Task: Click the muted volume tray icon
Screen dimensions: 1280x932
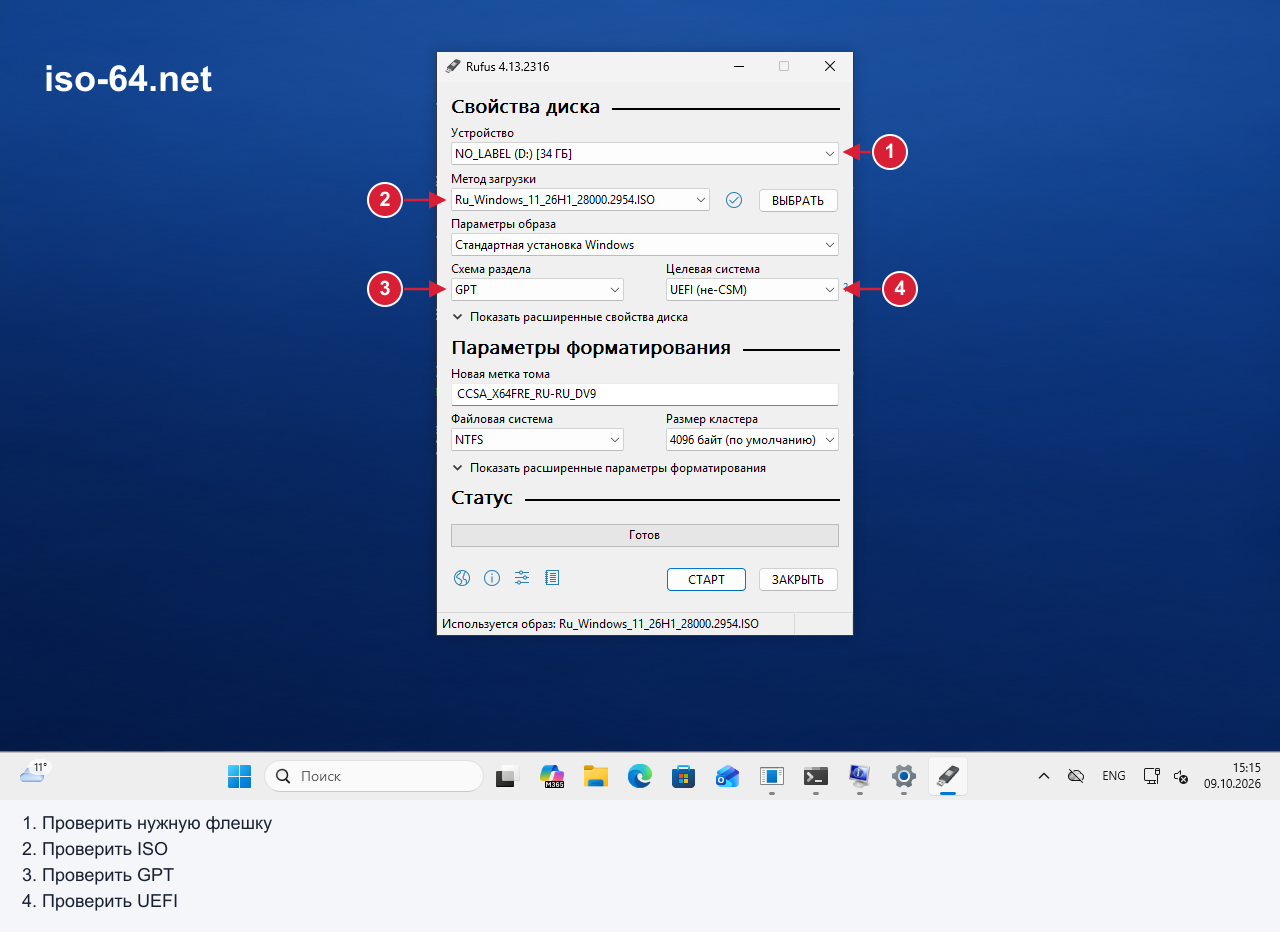Action: [1181, 776]
